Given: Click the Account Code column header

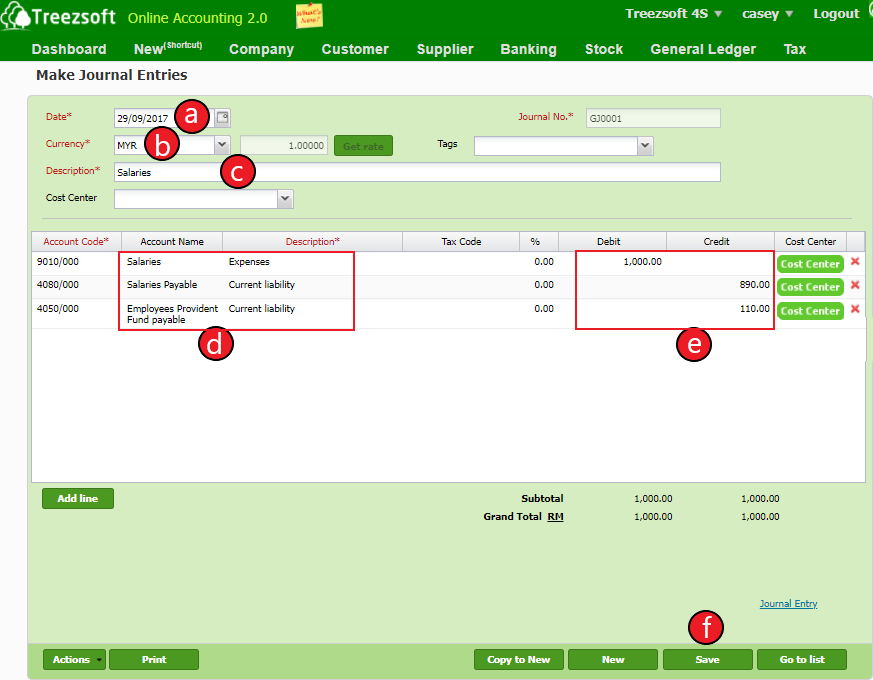Looking at the screenshot, I should 76,242.
